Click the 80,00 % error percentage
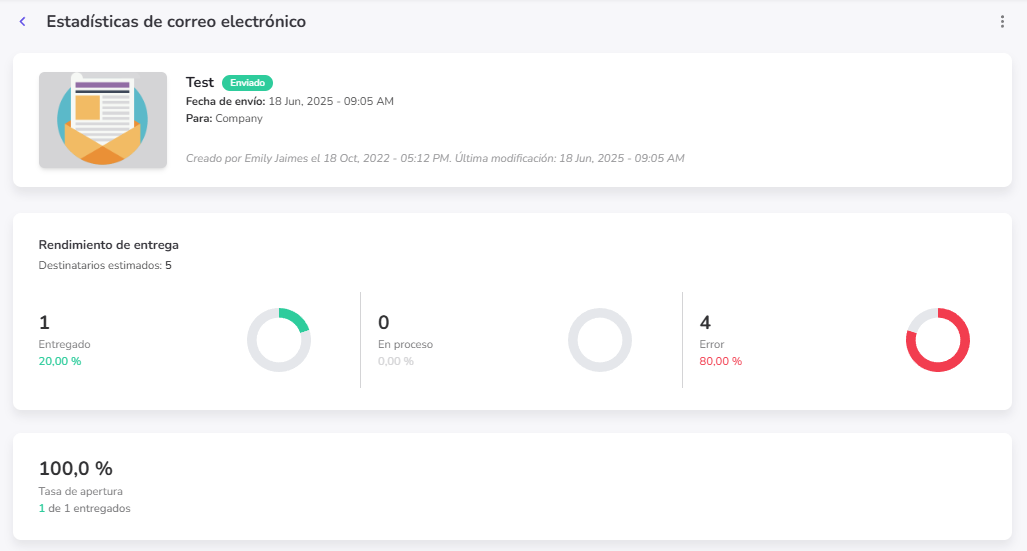The height and width of the screenshot is (551, 1027). (x=720, y=361)
